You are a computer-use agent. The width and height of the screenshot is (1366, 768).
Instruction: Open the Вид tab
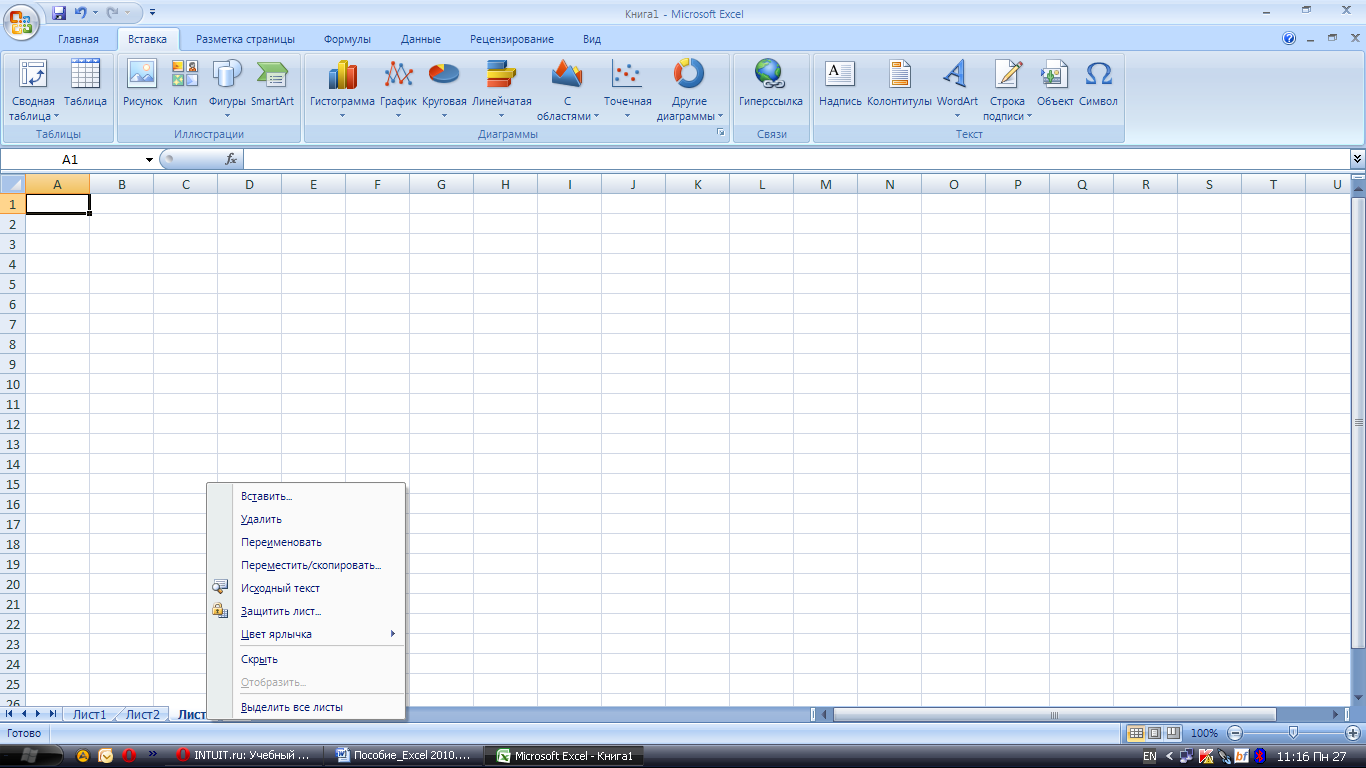(x=592, y=39)
